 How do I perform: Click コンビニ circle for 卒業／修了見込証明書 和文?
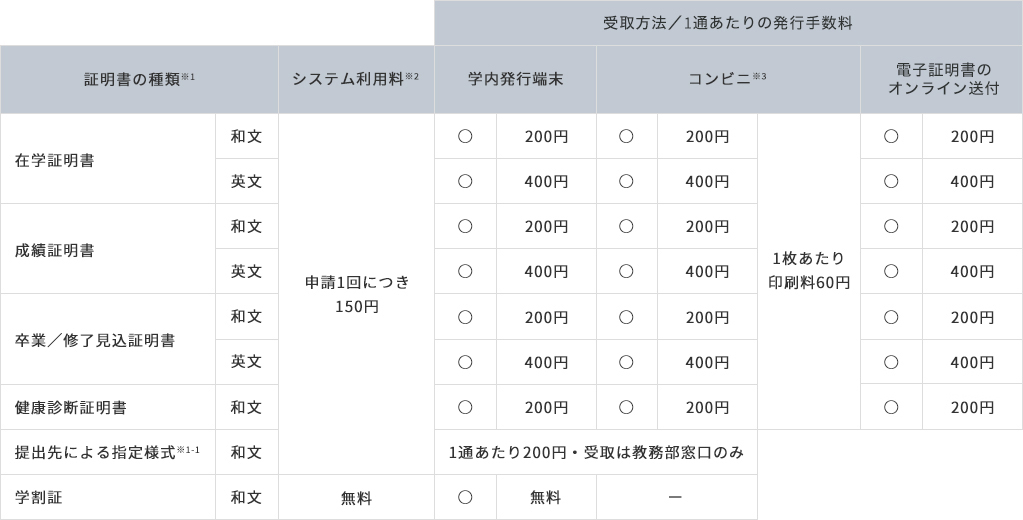pyautogui.click(x=626, y=316)
